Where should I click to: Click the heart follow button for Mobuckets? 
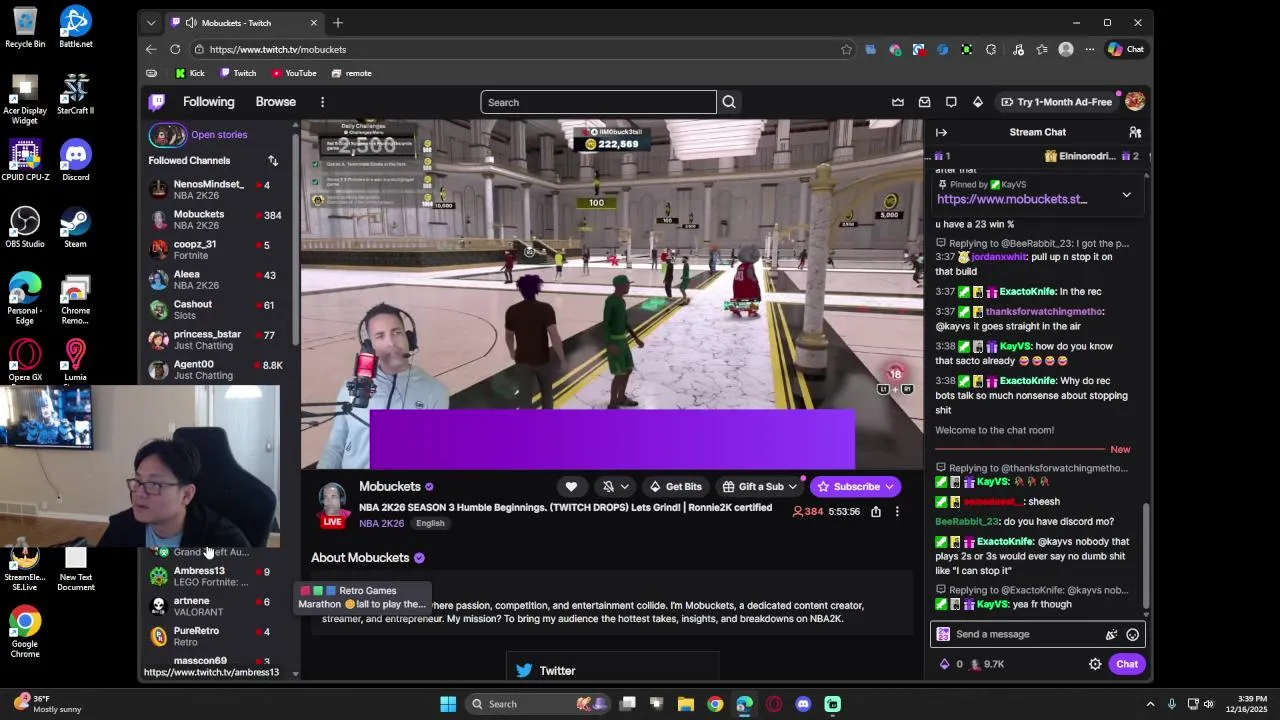tap(571, 487)
